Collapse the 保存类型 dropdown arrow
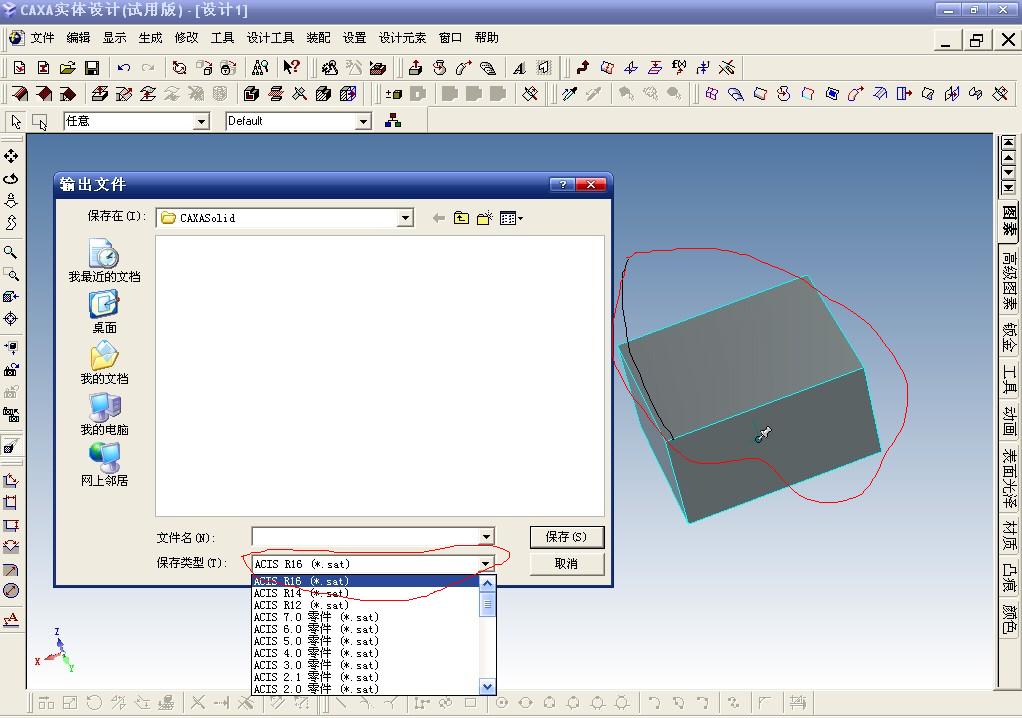 (x=486, y=564)
